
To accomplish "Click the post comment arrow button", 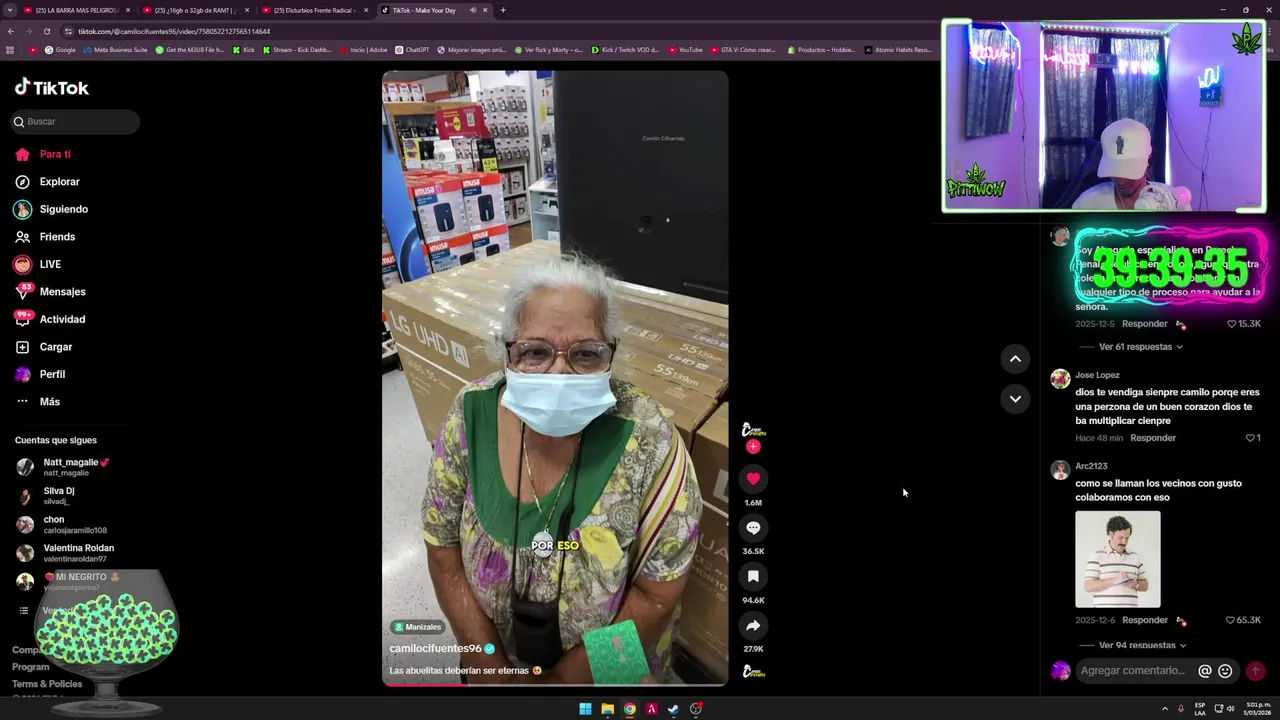I will pyautogui.click(x=1256, y=671).
